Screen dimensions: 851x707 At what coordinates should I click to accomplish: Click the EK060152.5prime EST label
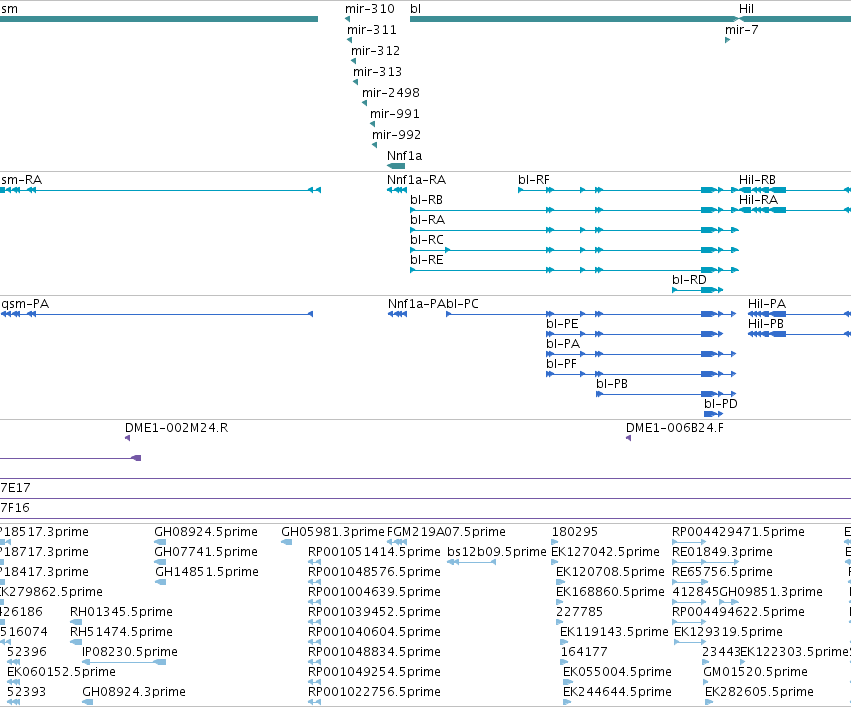[x=61, y=672]
